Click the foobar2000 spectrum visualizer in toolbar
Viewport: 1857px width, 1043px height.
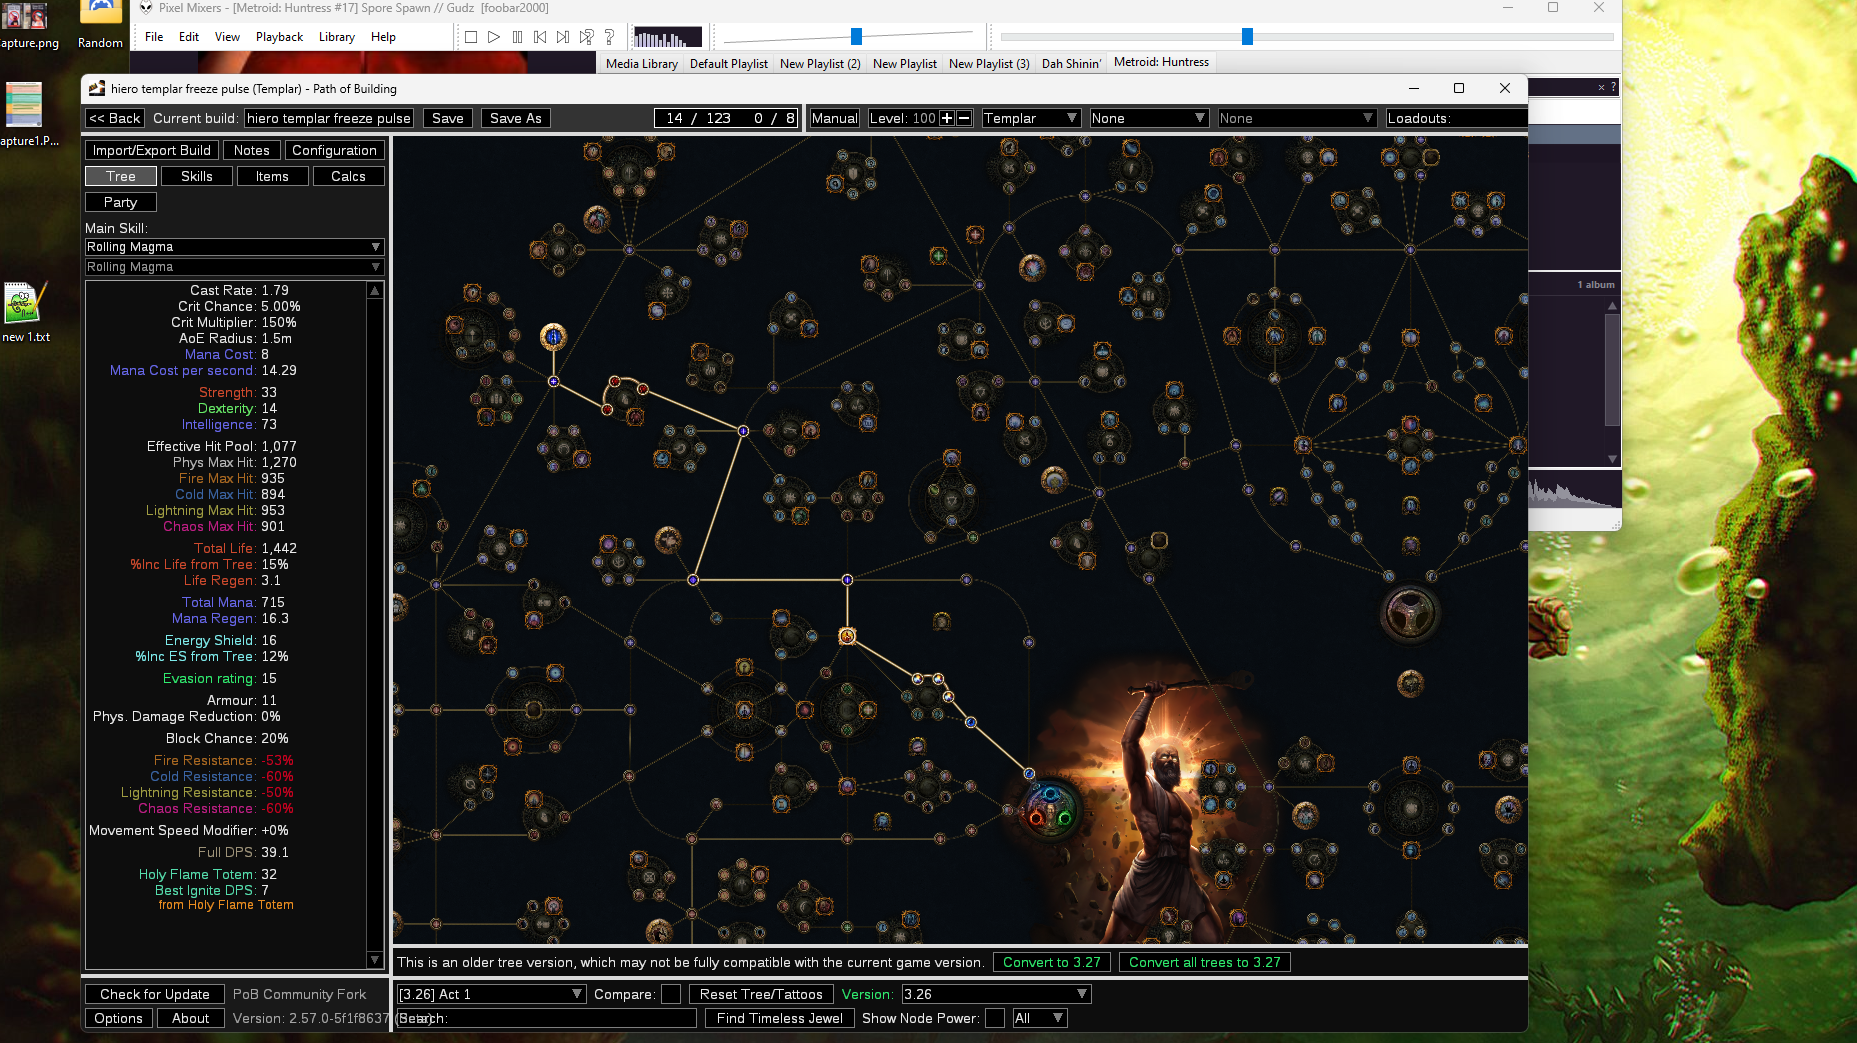click(x=668, y=37)
